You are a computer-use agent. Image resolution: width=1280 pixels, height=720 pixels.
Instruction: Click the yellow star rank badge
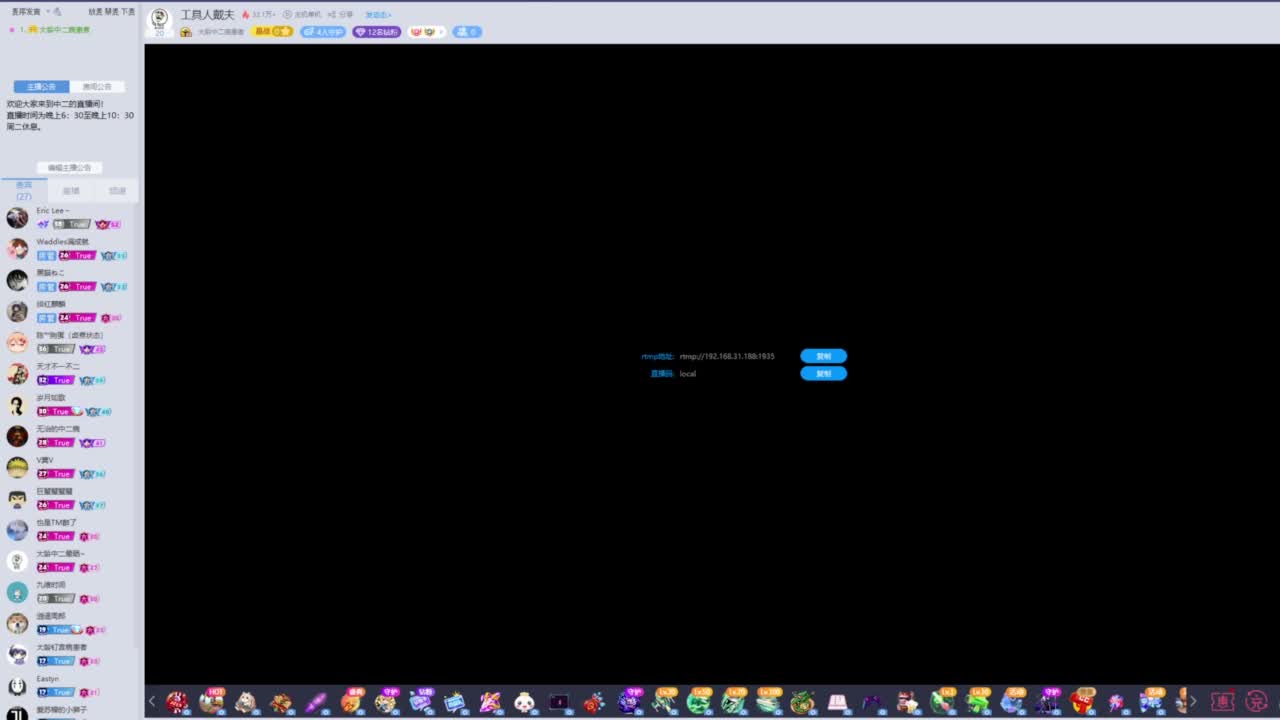(x=273, y=32)
